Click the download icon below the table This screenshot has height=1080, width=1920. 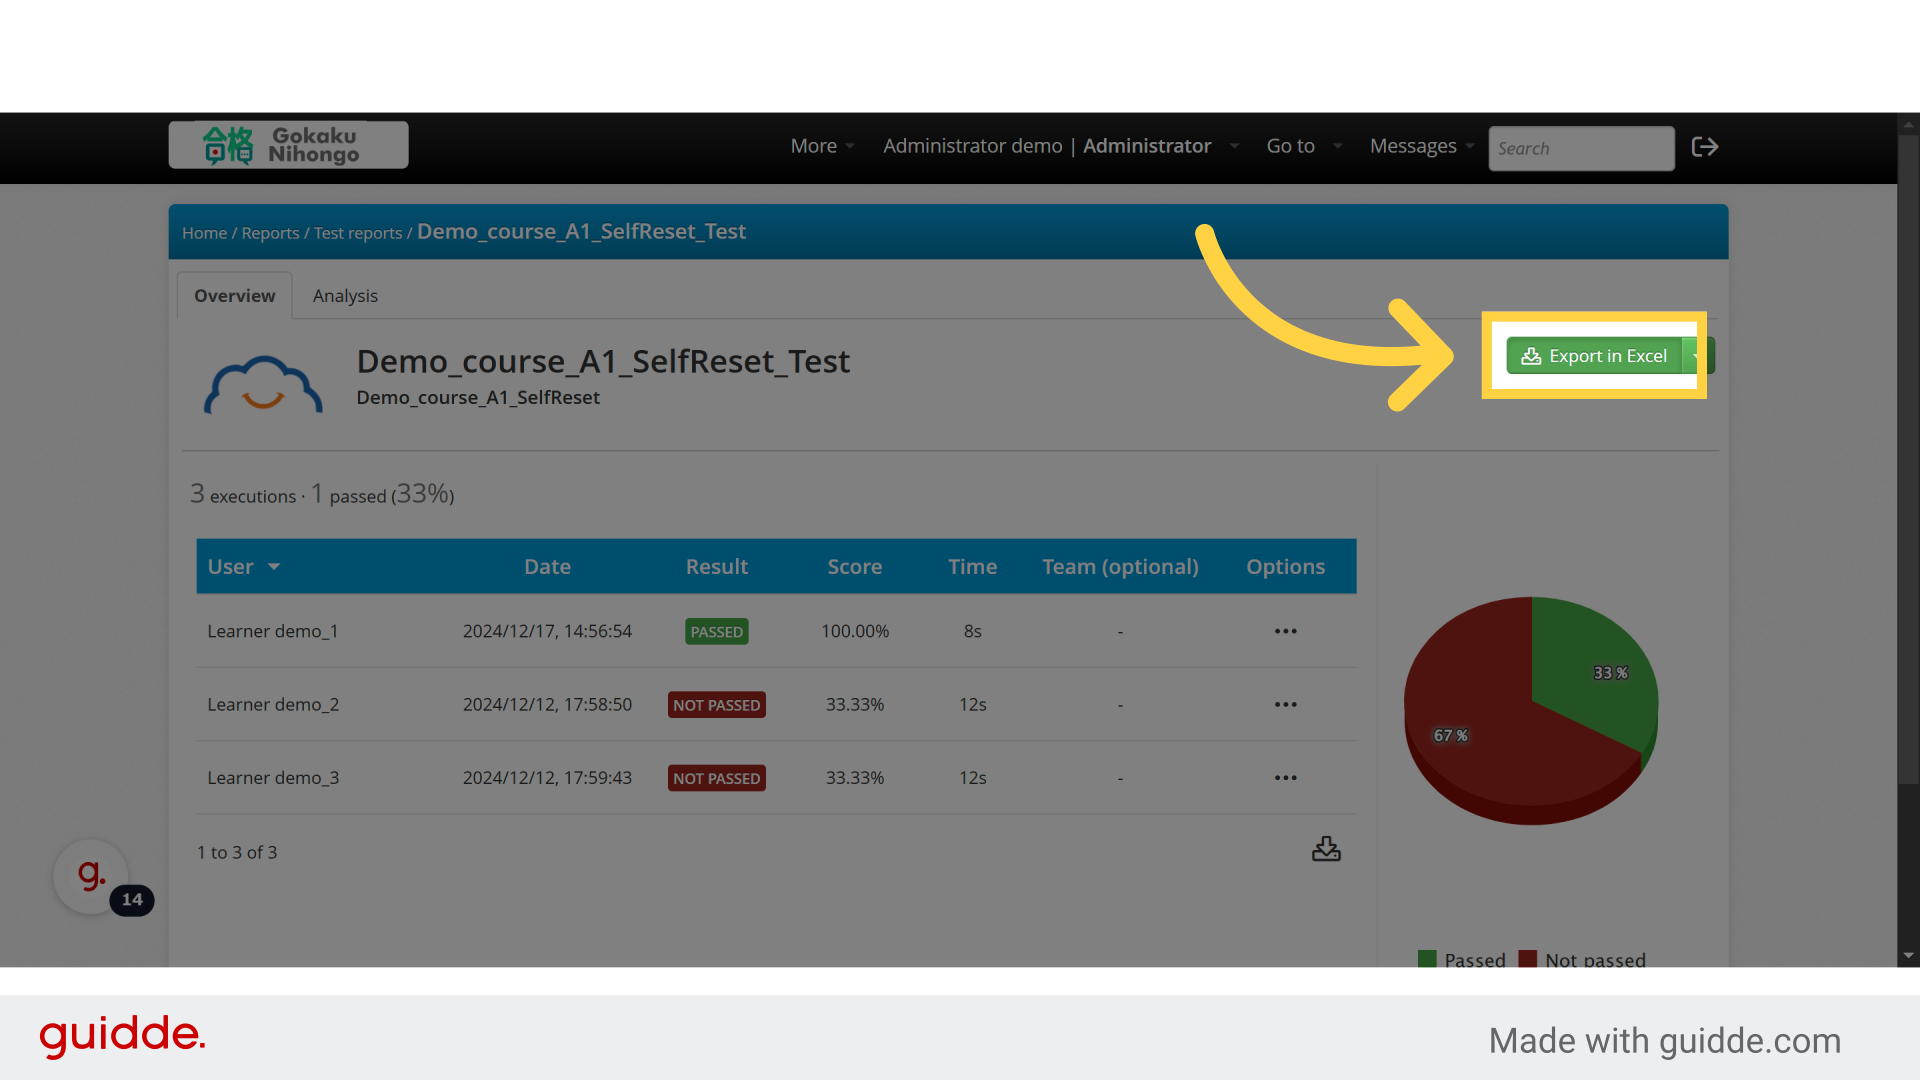[1326, 849]
